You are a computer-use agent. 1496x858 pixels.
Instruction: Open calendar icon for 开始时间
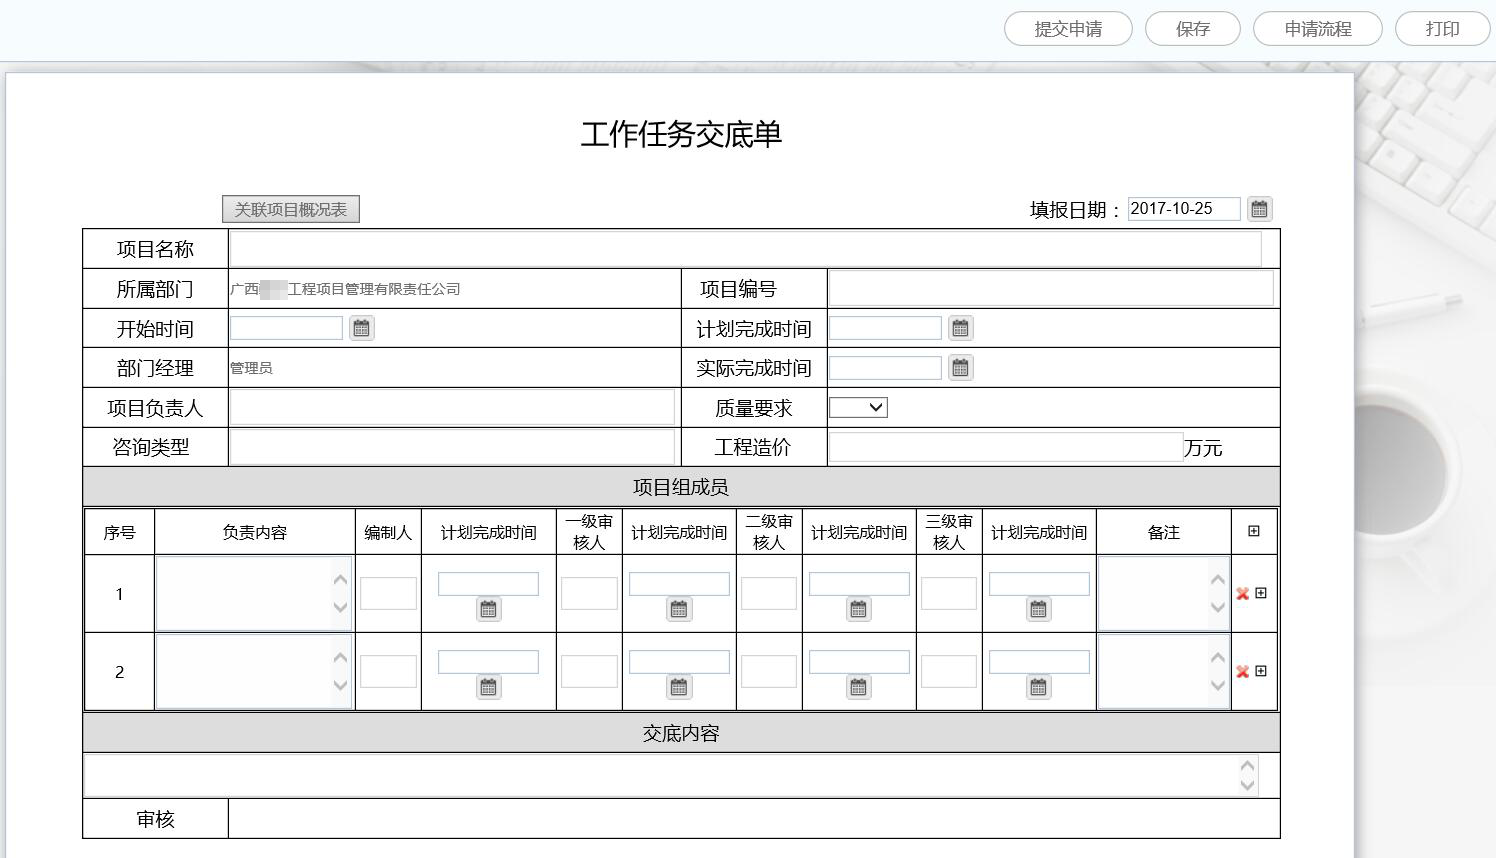pos(361,328)
